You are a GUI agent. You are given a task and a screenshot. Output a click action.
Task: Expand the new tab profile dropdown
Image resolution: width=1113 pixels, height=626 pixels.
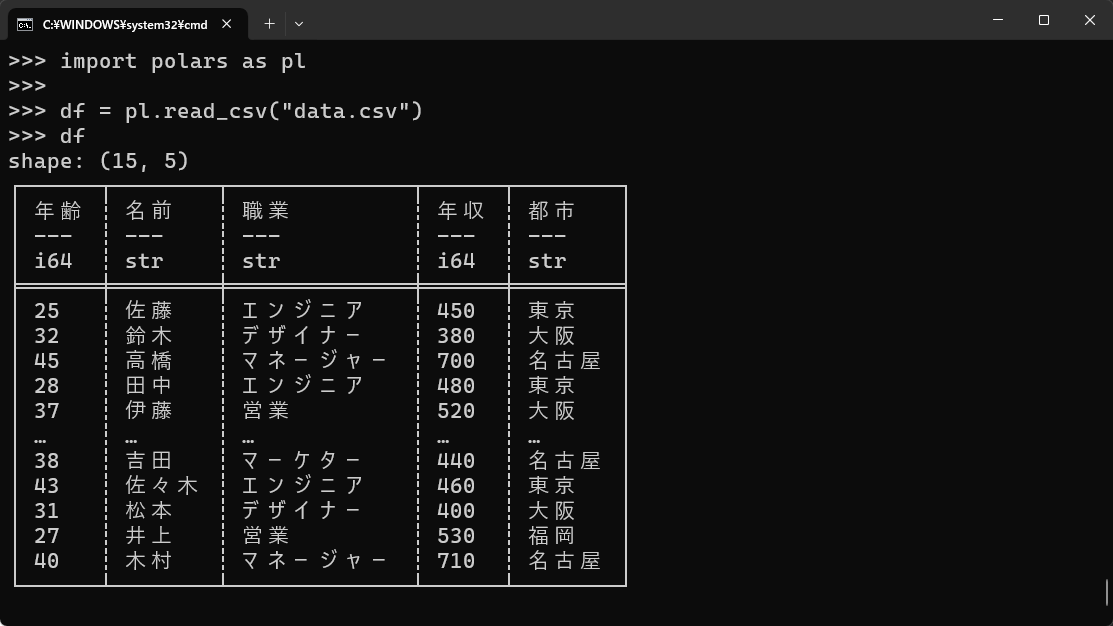pyautogui.click(x=299, y=23)
